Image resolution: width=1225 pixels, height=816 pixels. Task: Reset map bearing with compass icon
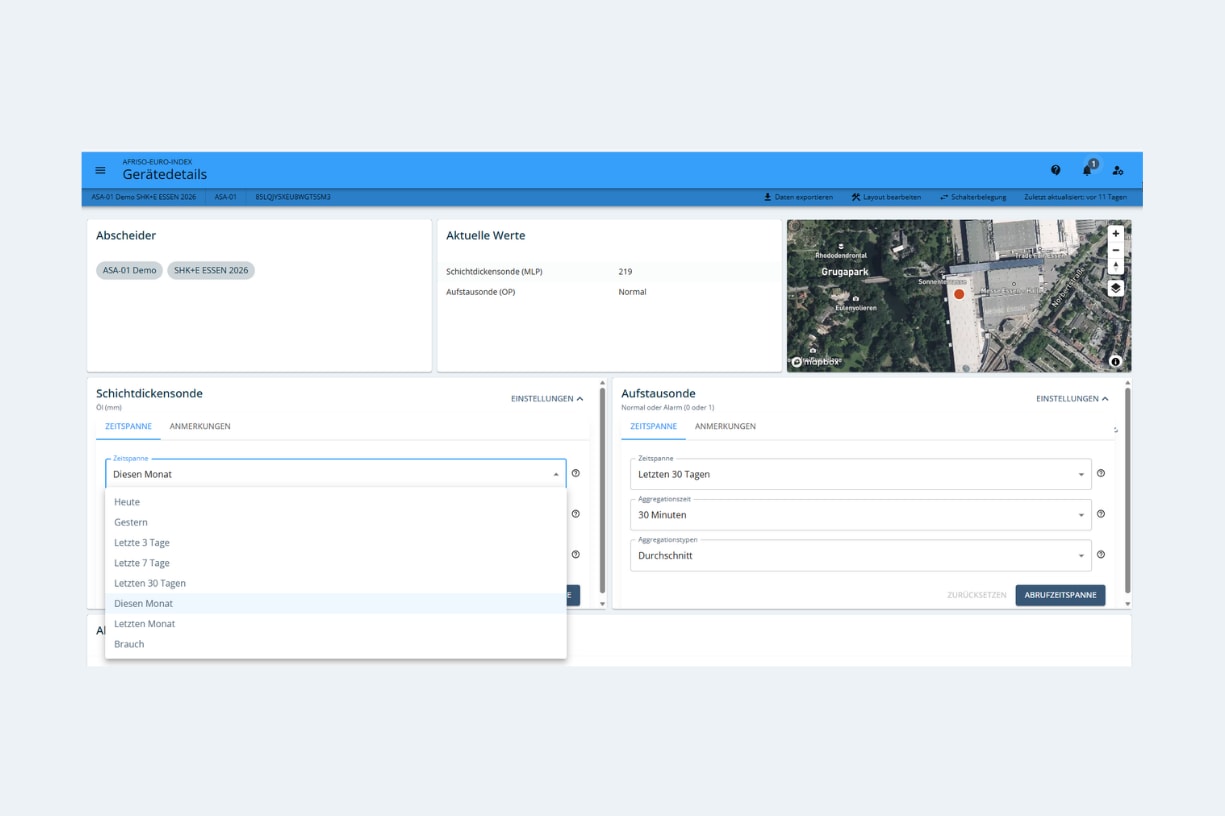1116,267
